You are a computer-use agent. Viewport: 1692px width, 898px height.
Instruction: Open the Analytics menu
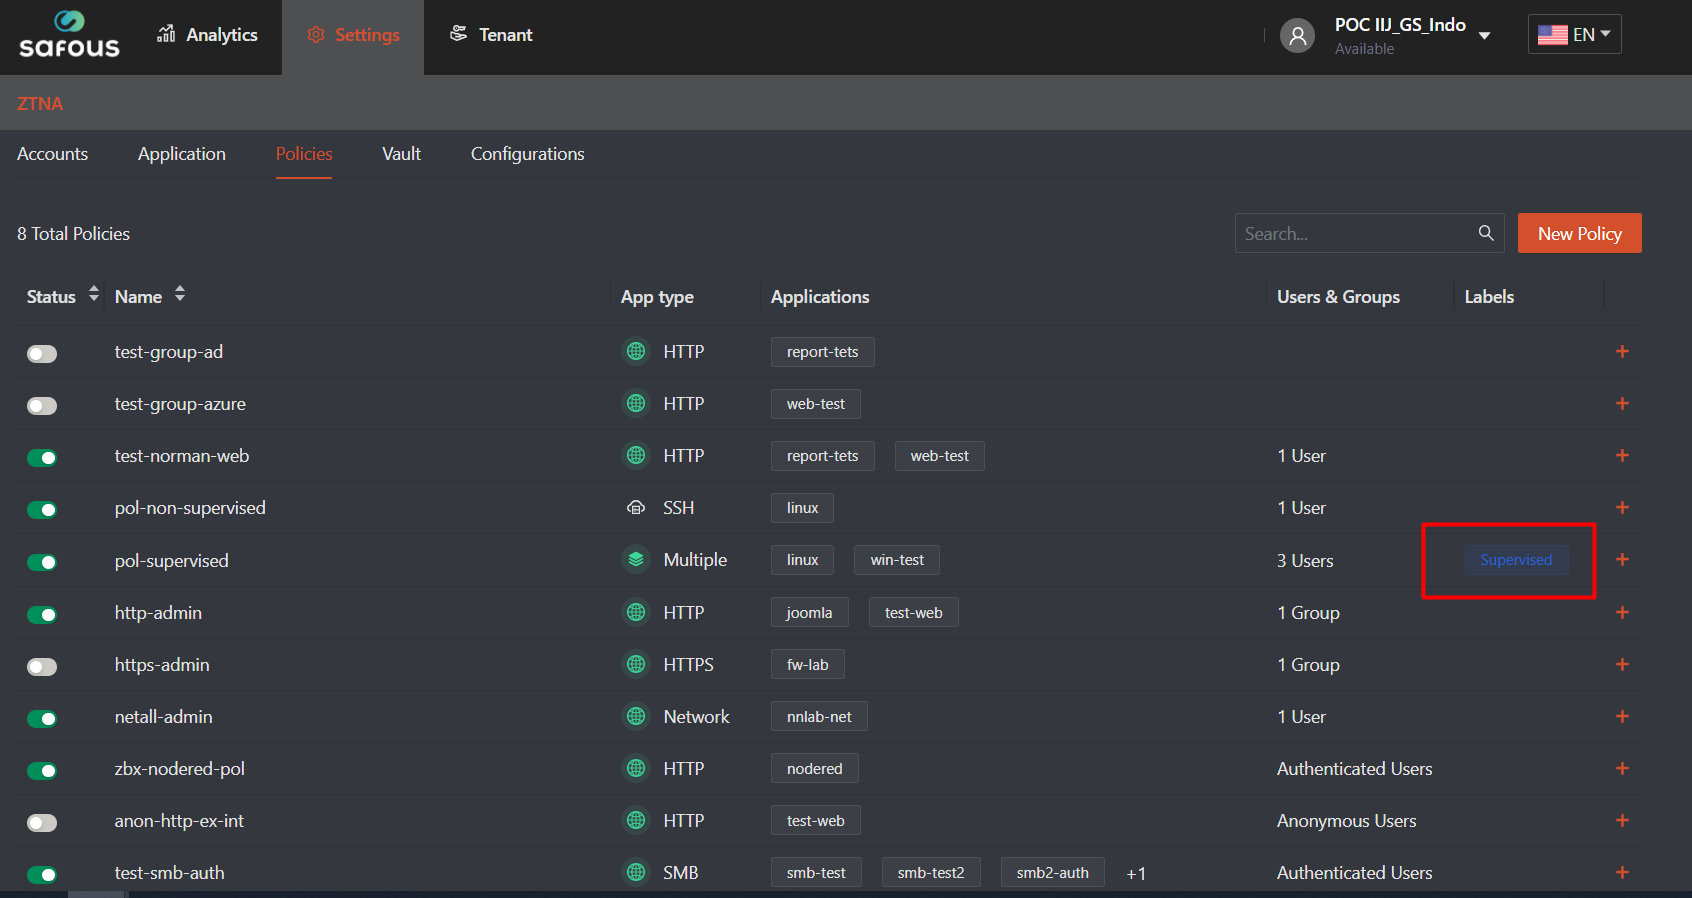[x=208, y=35]
